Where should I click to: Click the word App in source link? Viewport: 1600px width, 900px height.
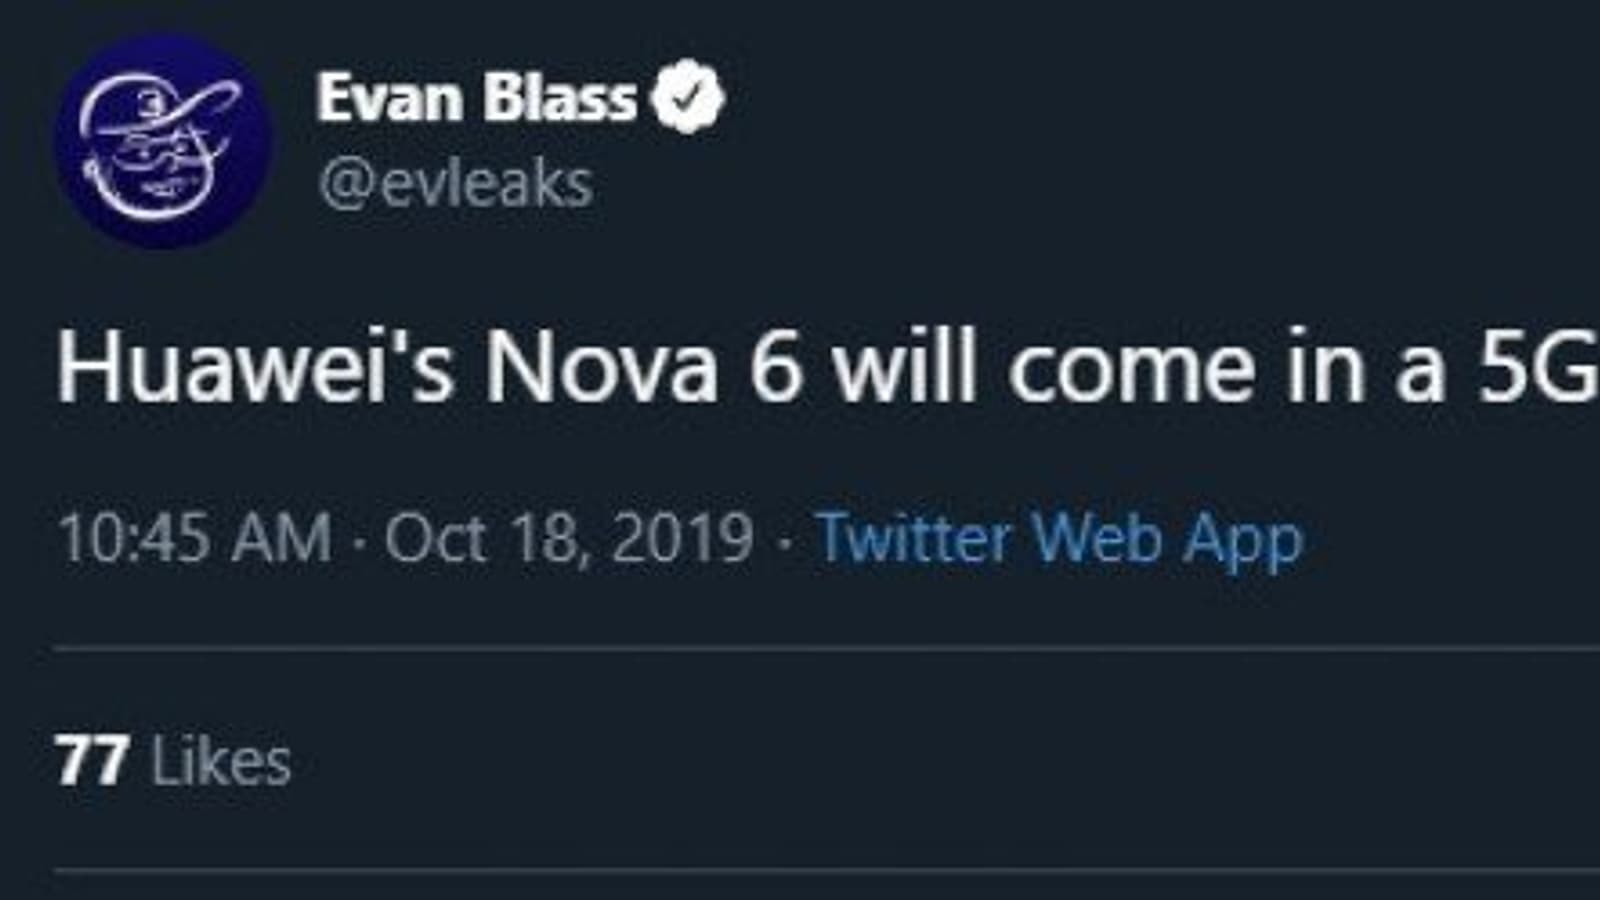tap(1243, 540)
